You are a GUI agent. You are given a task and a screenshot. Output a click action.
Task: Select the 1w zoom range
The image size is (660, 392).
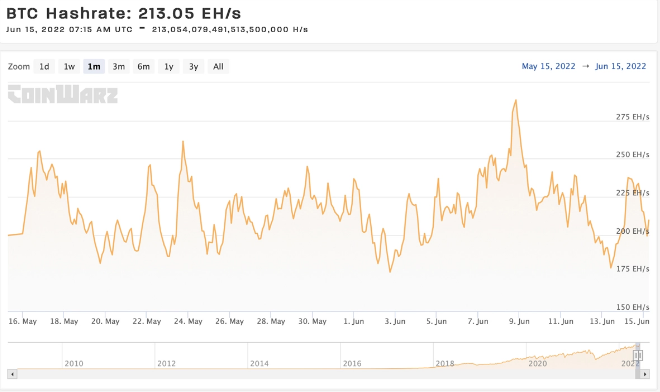click(69, 67)
